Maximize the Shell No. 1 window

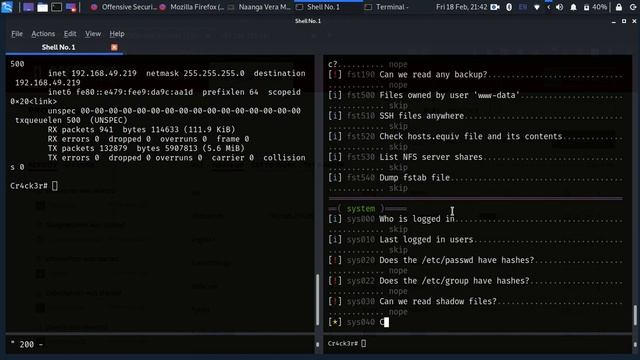624,21
